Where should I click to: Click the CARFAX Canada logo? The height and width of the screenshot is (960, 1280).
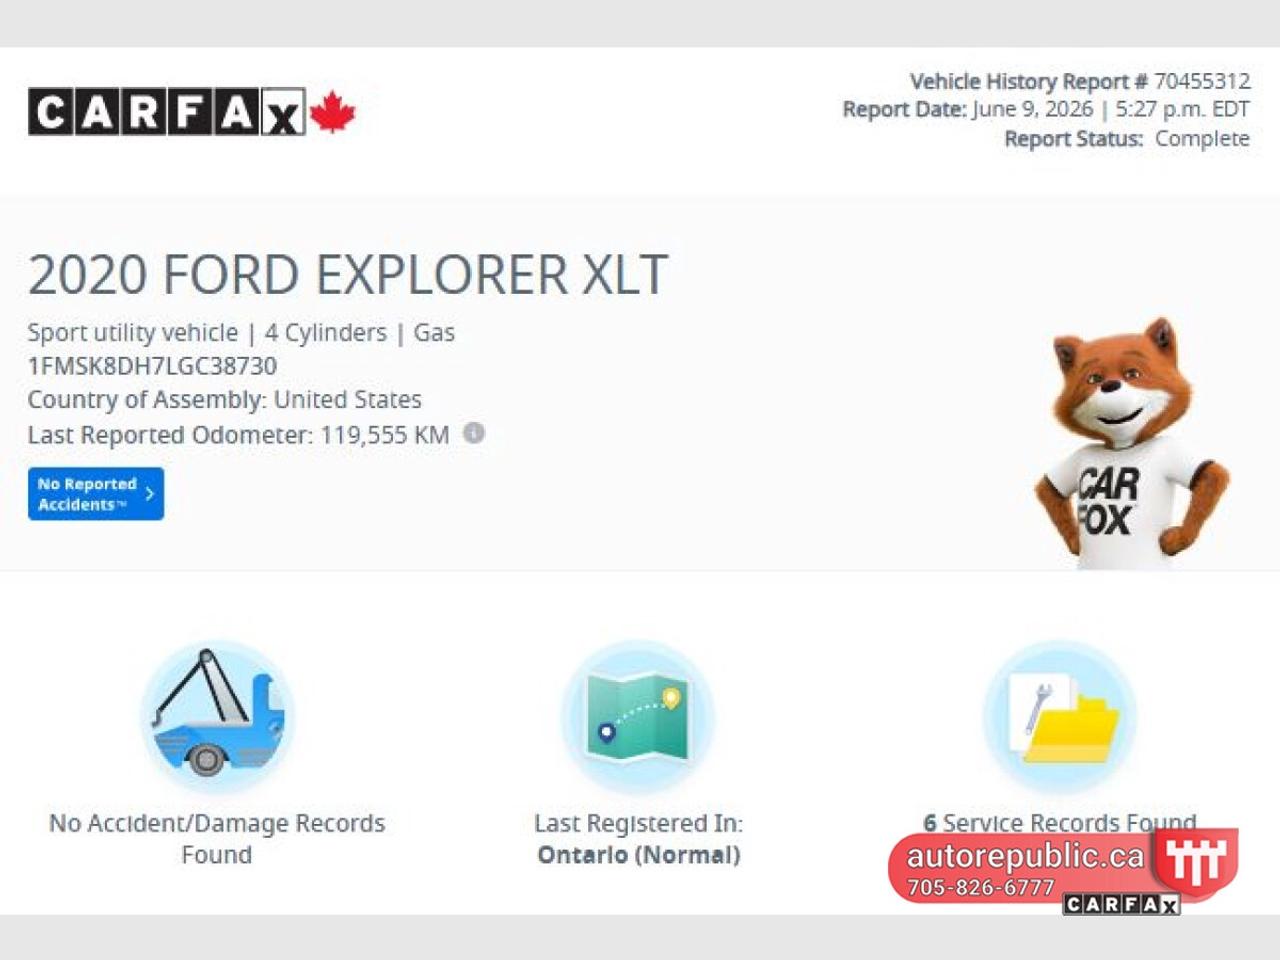coord(192,112)
